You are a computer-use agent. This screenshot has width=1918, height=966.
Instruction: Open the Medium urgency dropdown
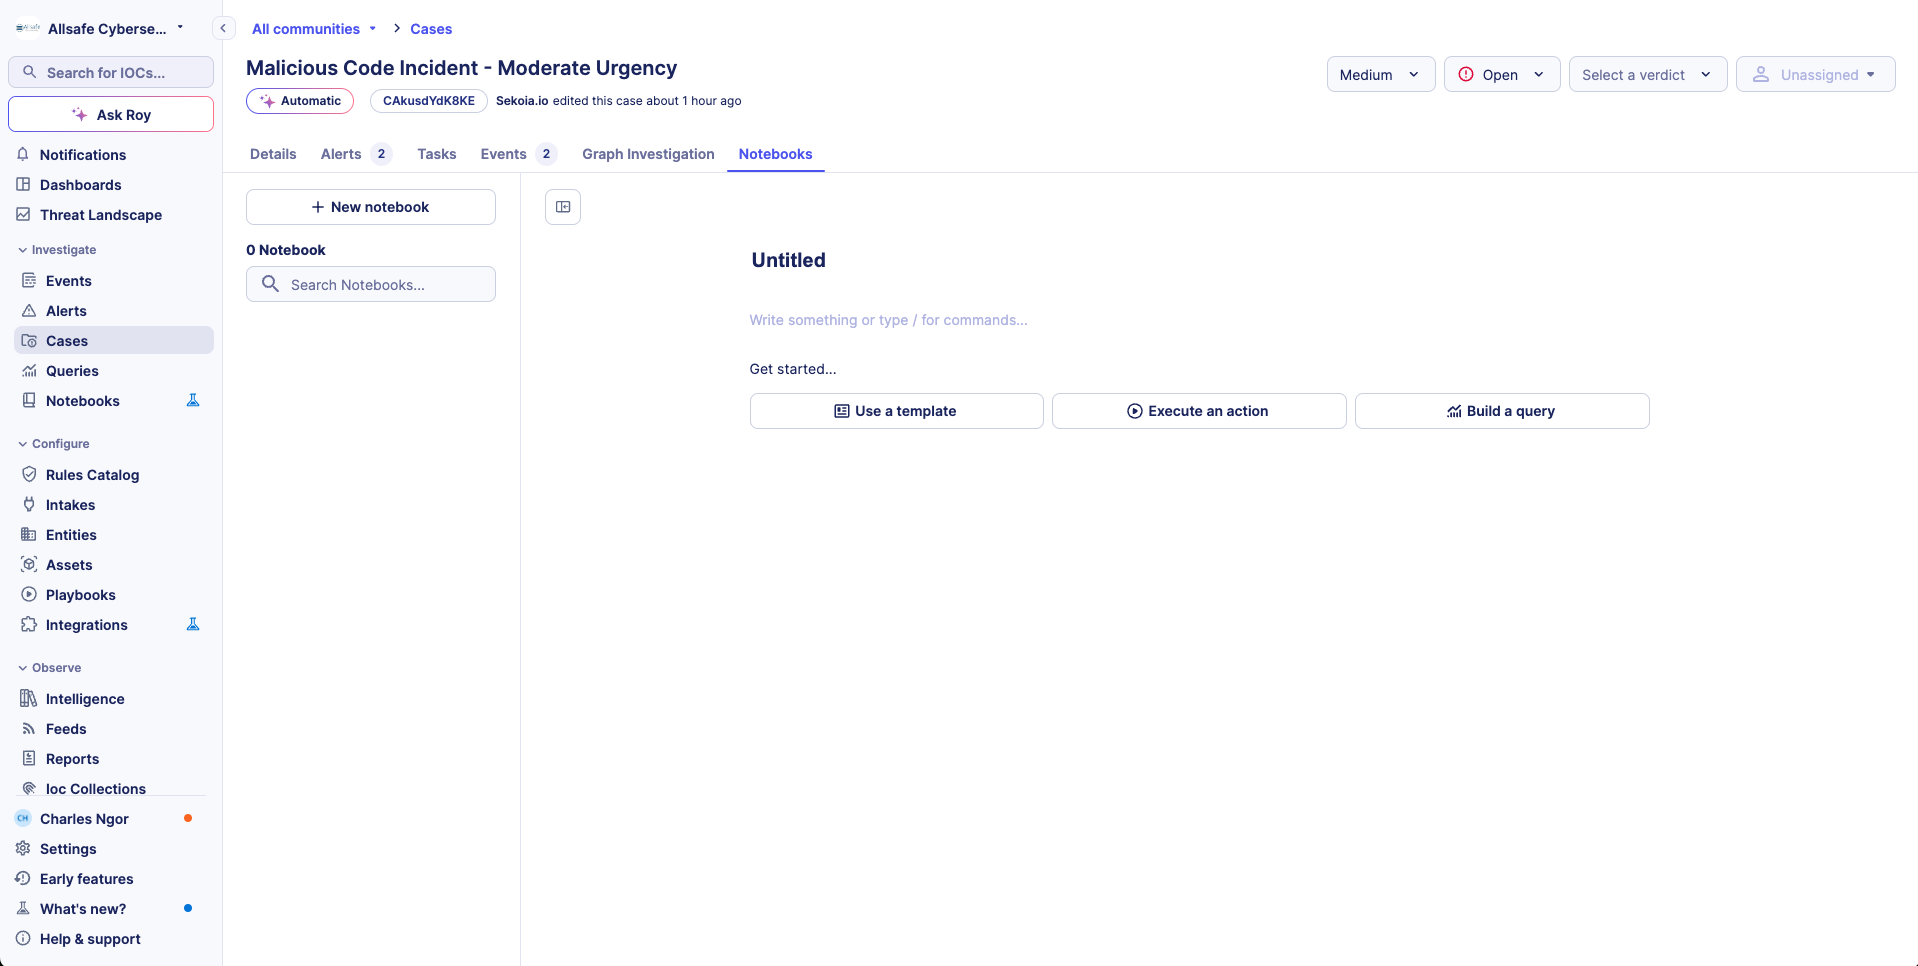tap(1380, 74)
